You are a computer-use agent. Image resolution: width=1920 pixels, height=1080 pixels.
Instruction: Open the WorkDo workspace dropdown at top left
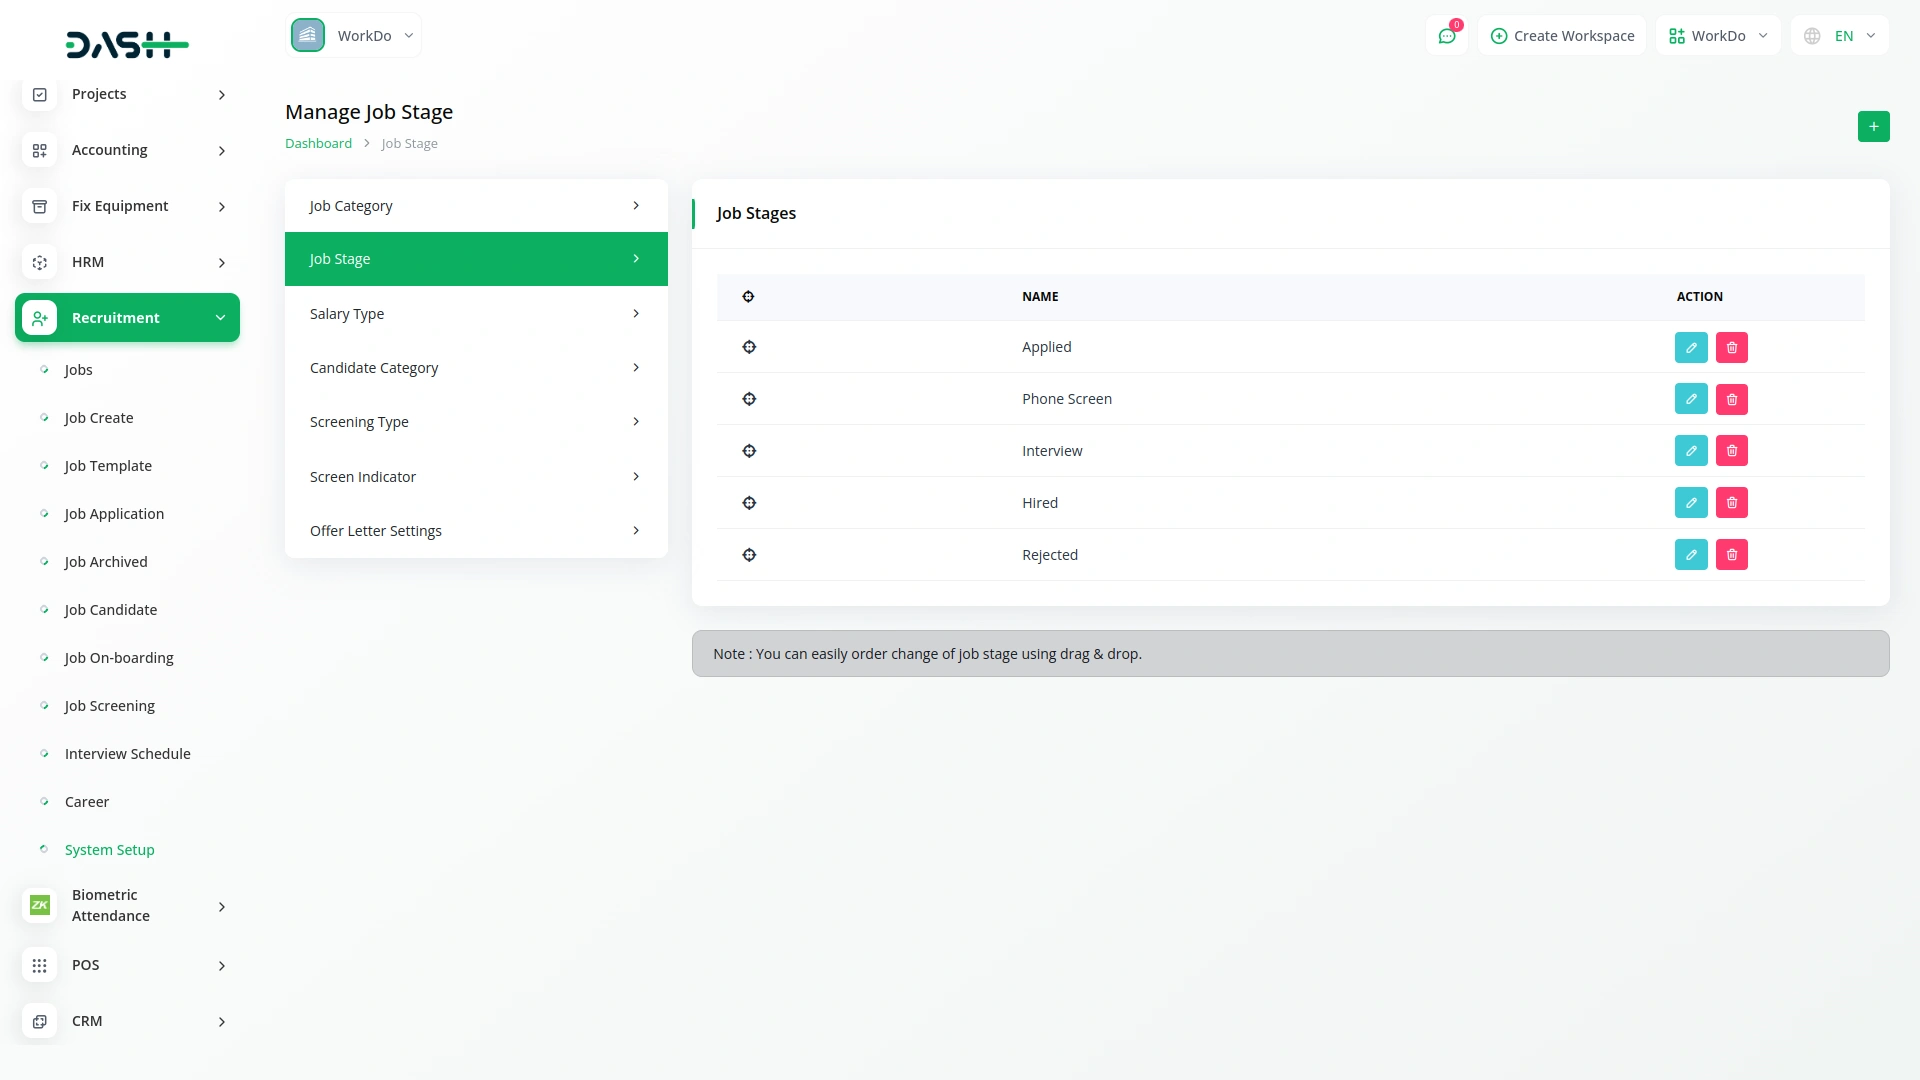point(354,36)
